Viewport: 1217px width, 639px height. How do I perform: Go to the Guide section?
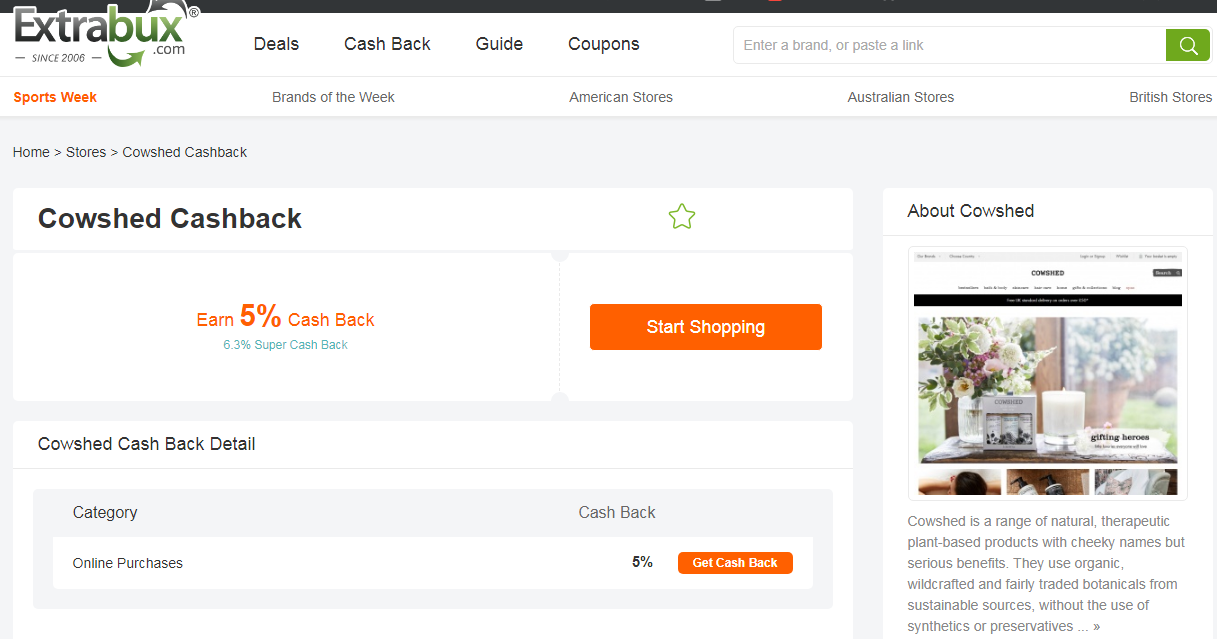tap(499, 44)
